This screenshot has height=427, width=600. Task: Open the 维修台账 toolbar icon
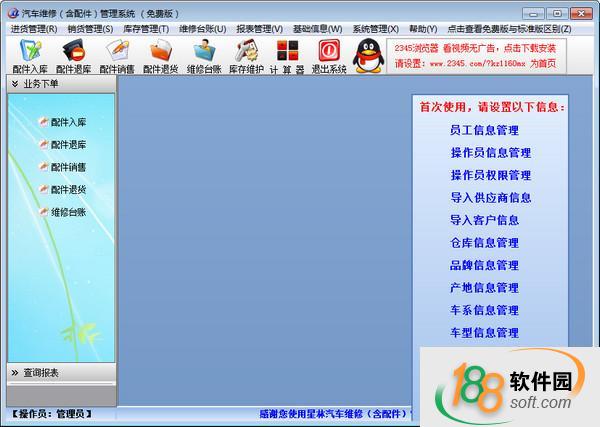(204, 54)
